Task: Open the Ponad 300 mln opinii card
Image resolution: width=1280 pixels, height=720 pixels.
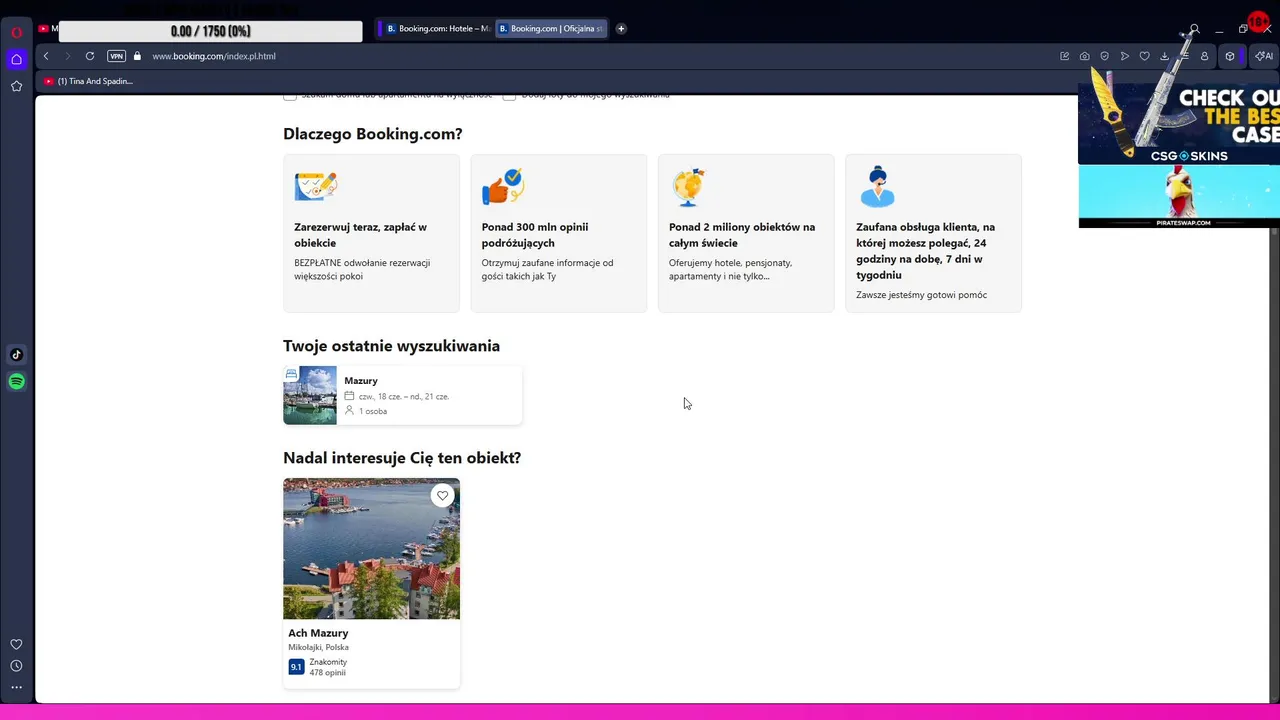Action: [x=559, y=233]
